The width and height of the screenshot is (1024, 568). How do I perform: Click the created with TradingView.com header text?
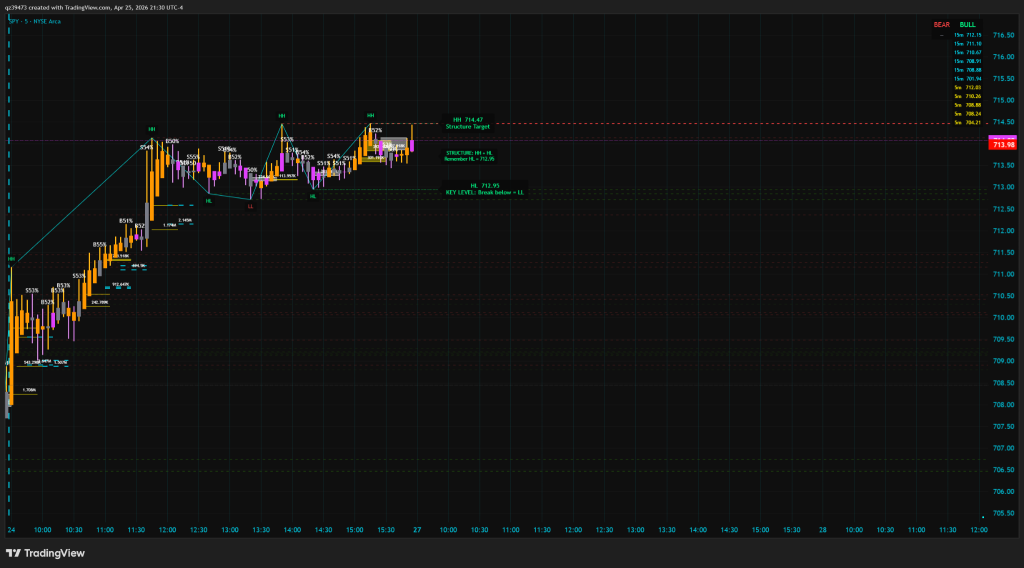(93, 7)
